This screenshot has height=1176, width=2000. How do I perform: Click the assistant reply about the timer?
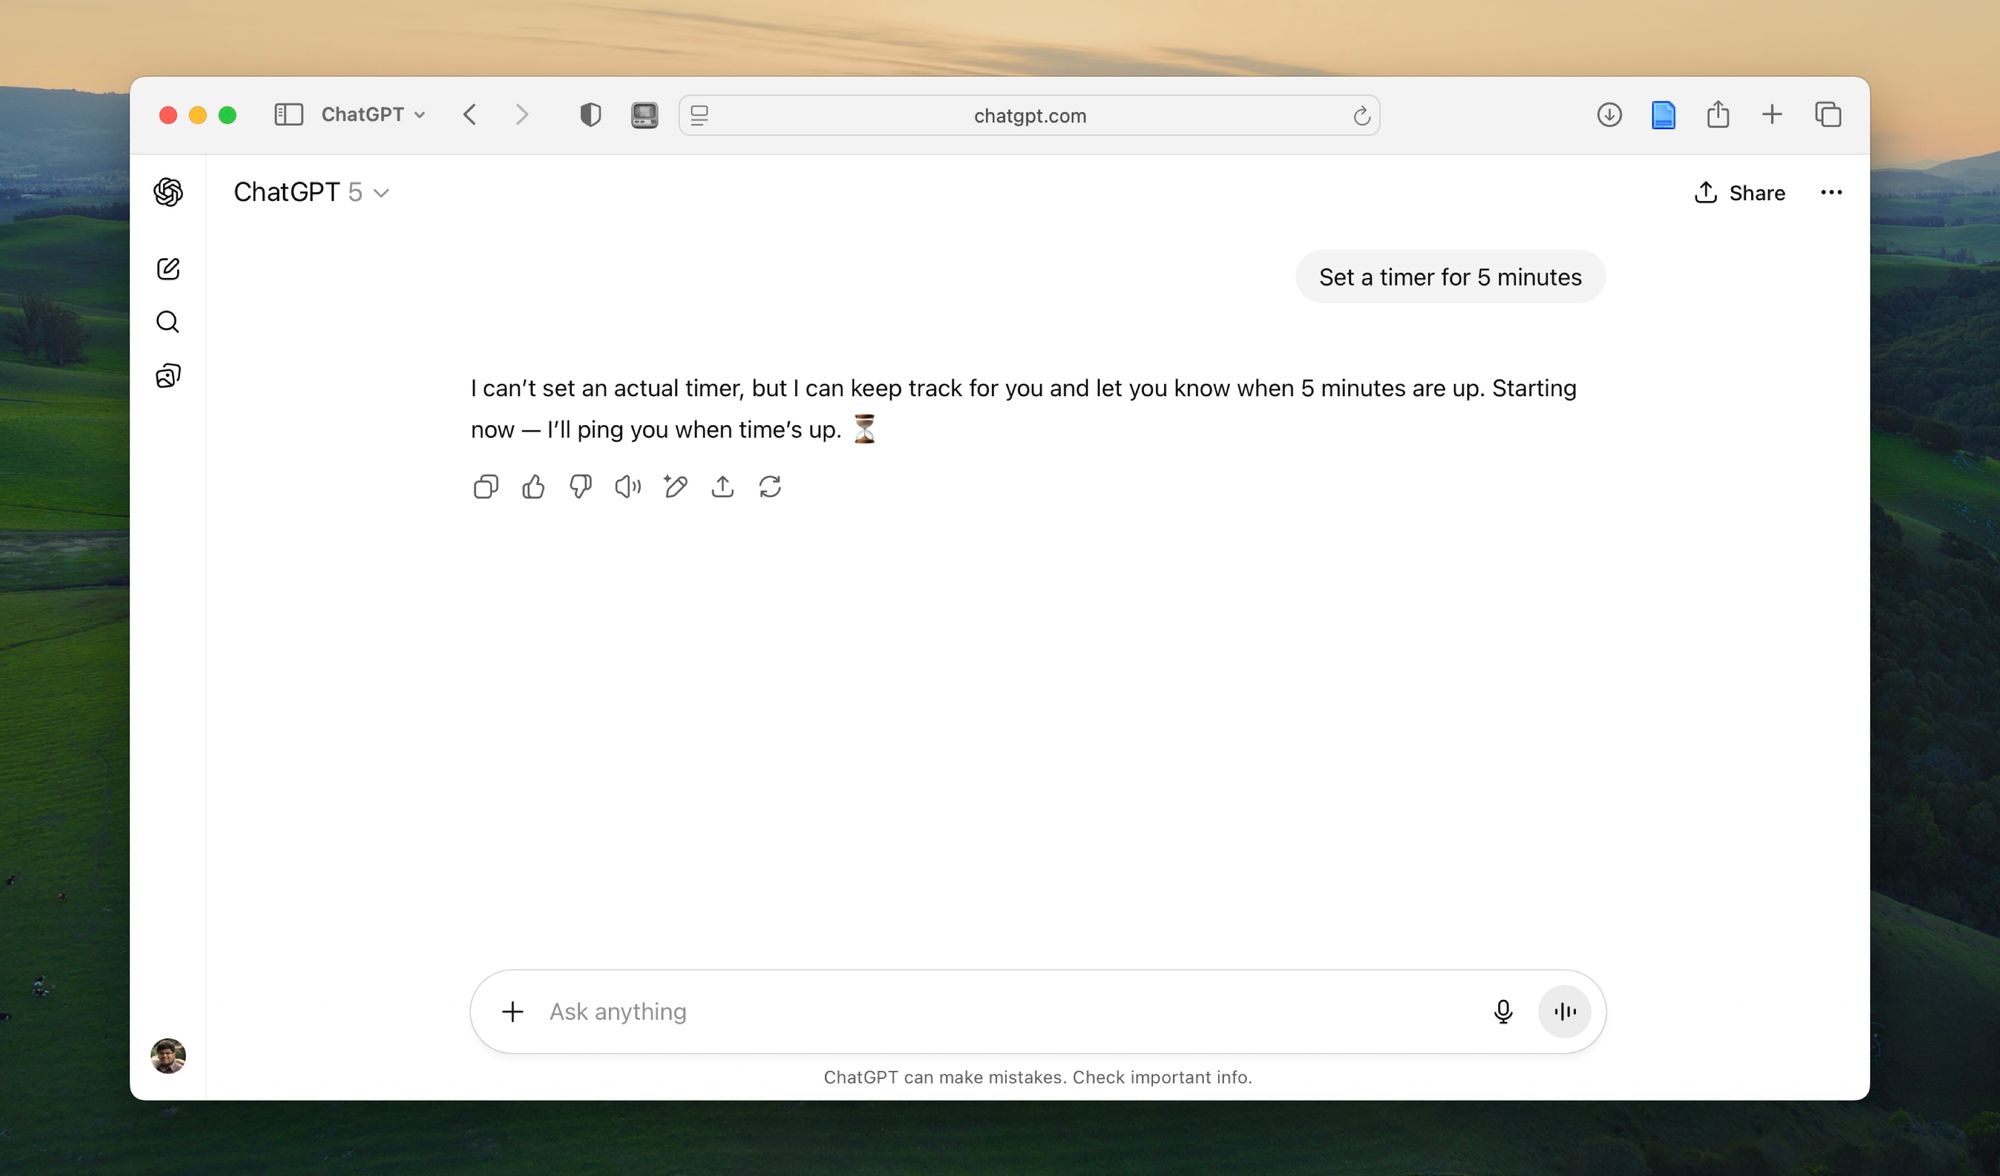click(1024, 409)
